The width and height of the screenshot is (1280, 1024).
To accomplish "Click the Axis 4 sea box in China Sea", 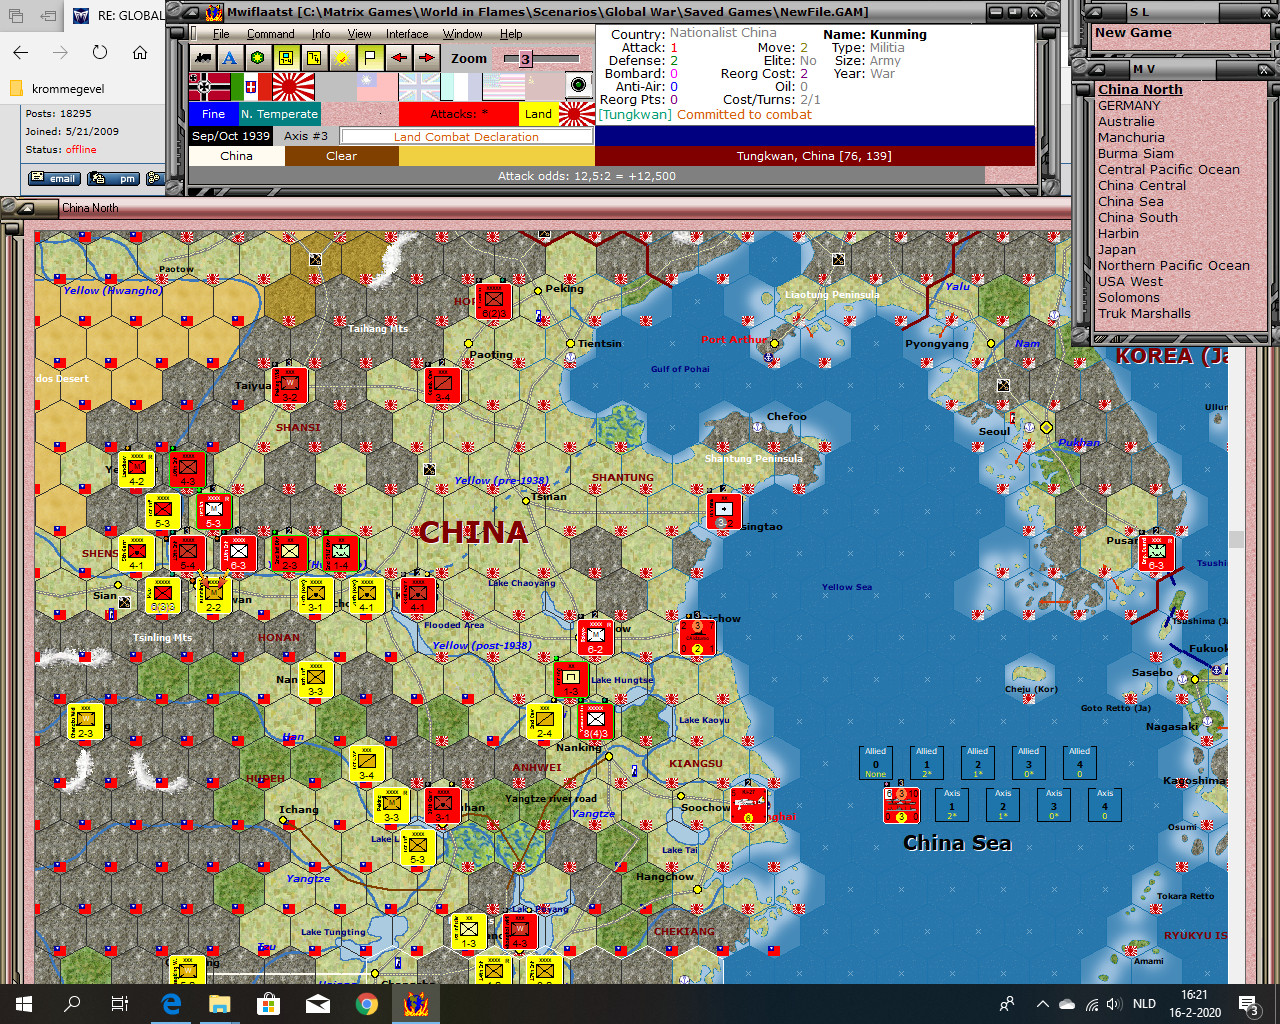I will pyautogui.click(x=1105, y=805).
